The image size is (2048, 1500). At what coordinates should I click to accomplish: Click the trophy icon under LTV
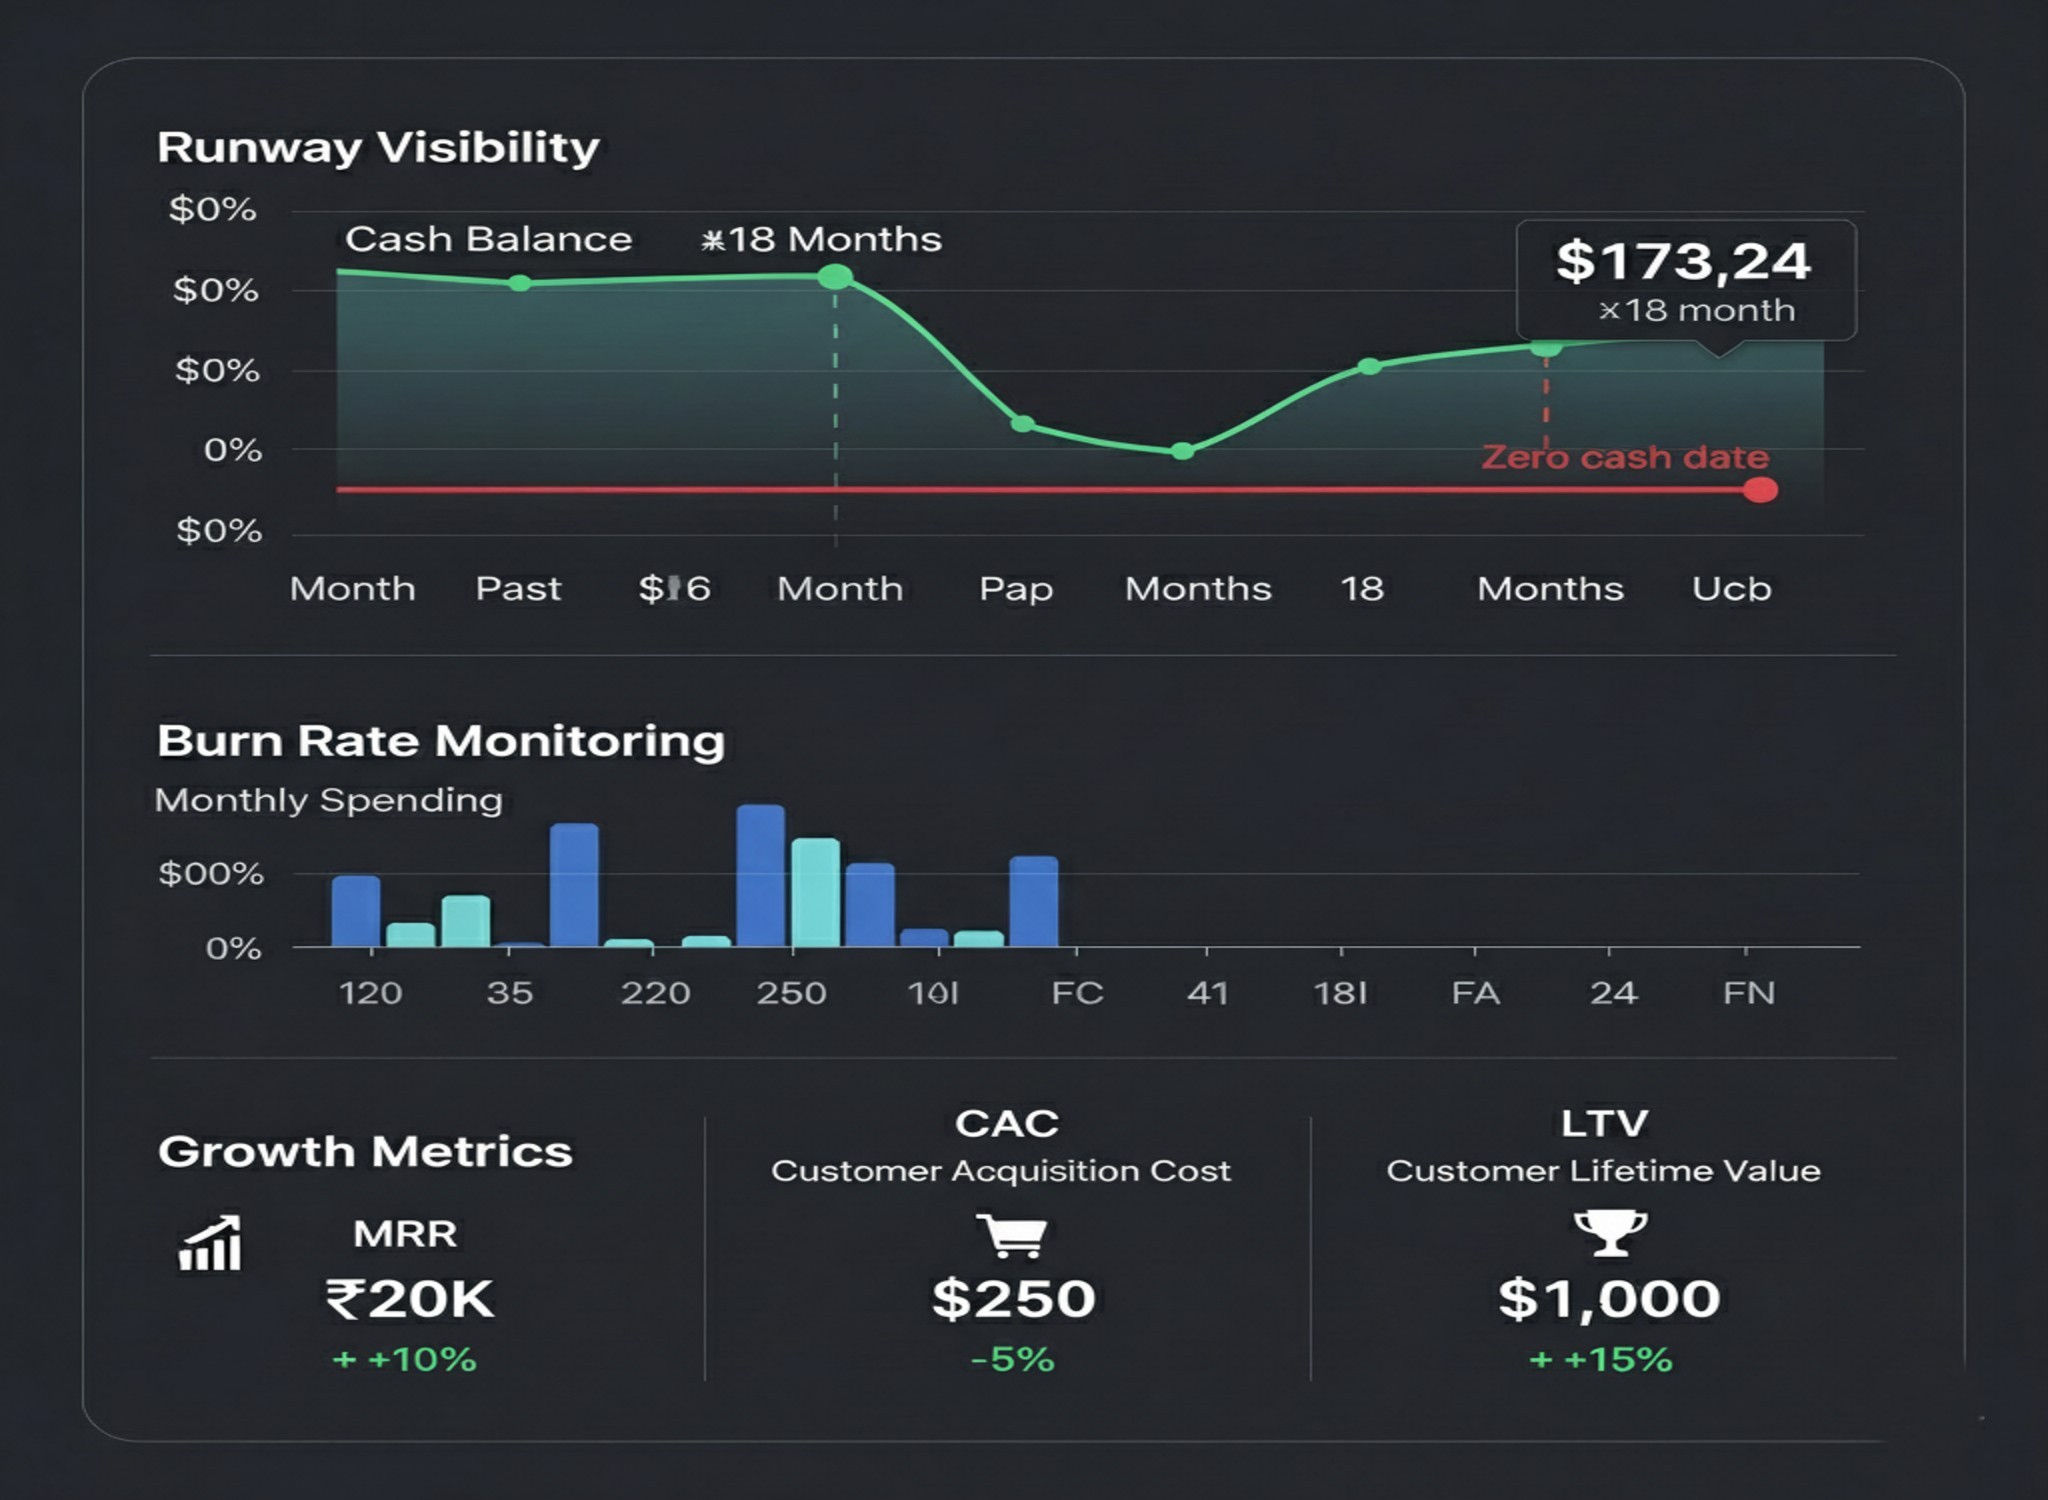(1610, 1232)
